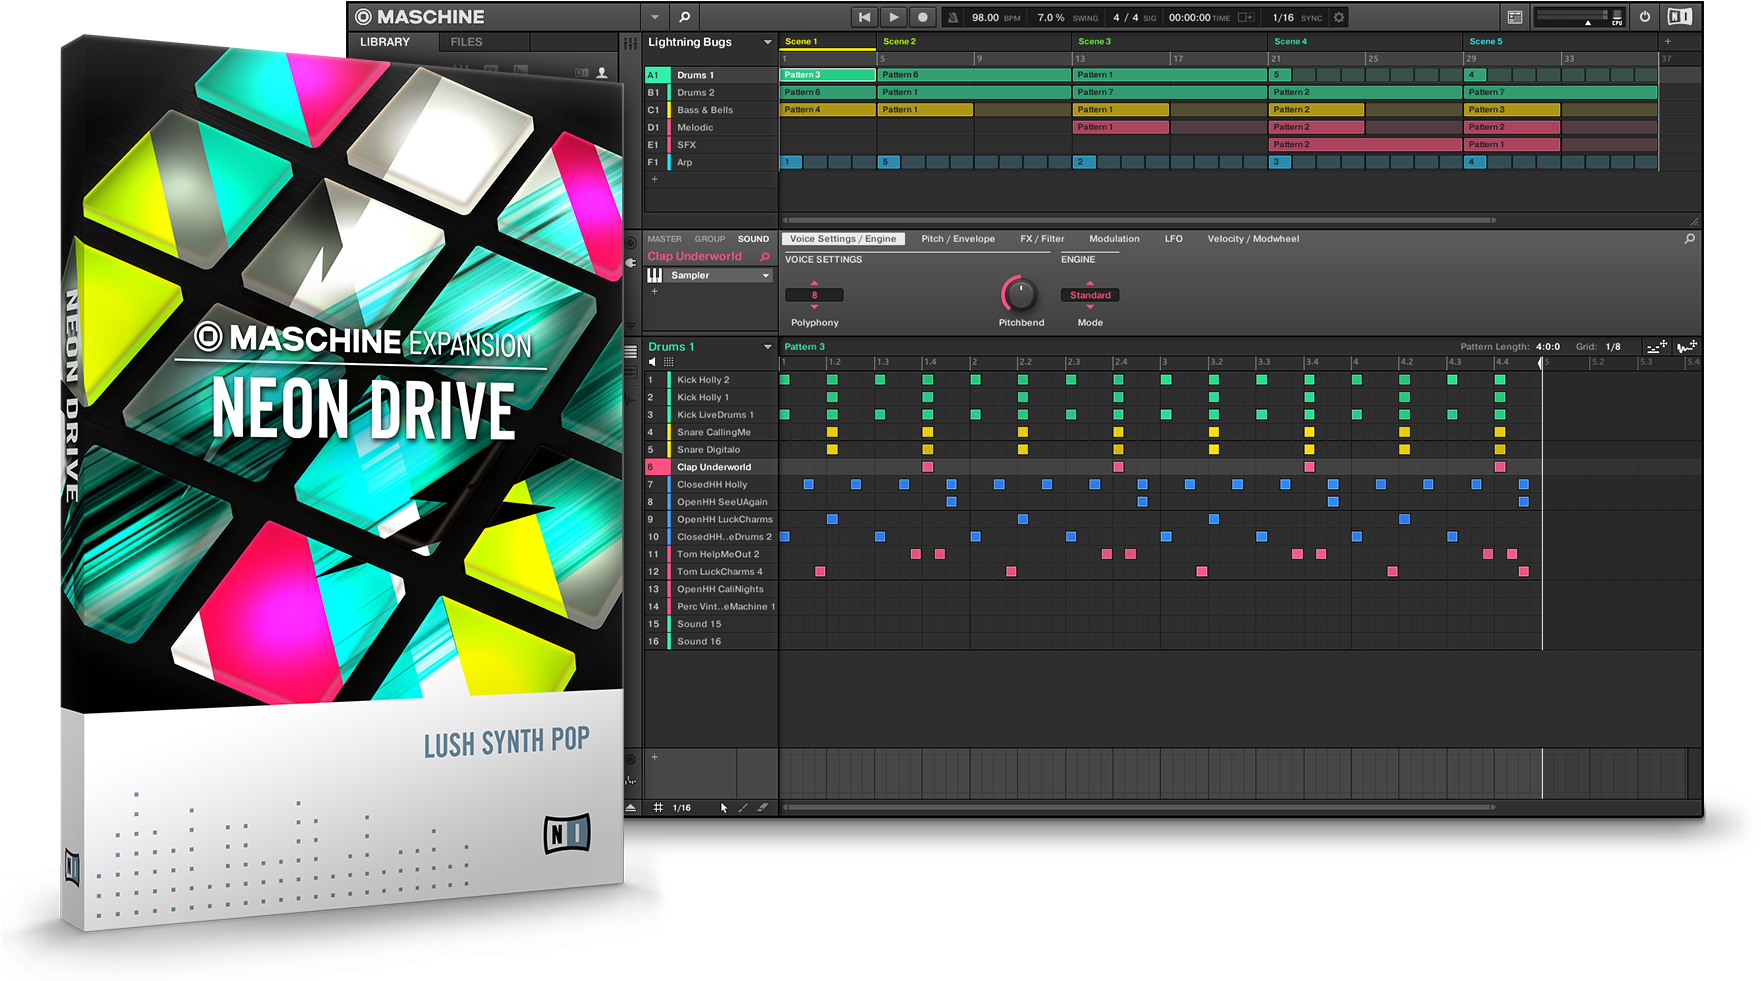Viewport: 1761px width, 981px height.
Task: Click the NI logo in the header
Action: (1680, 17)
